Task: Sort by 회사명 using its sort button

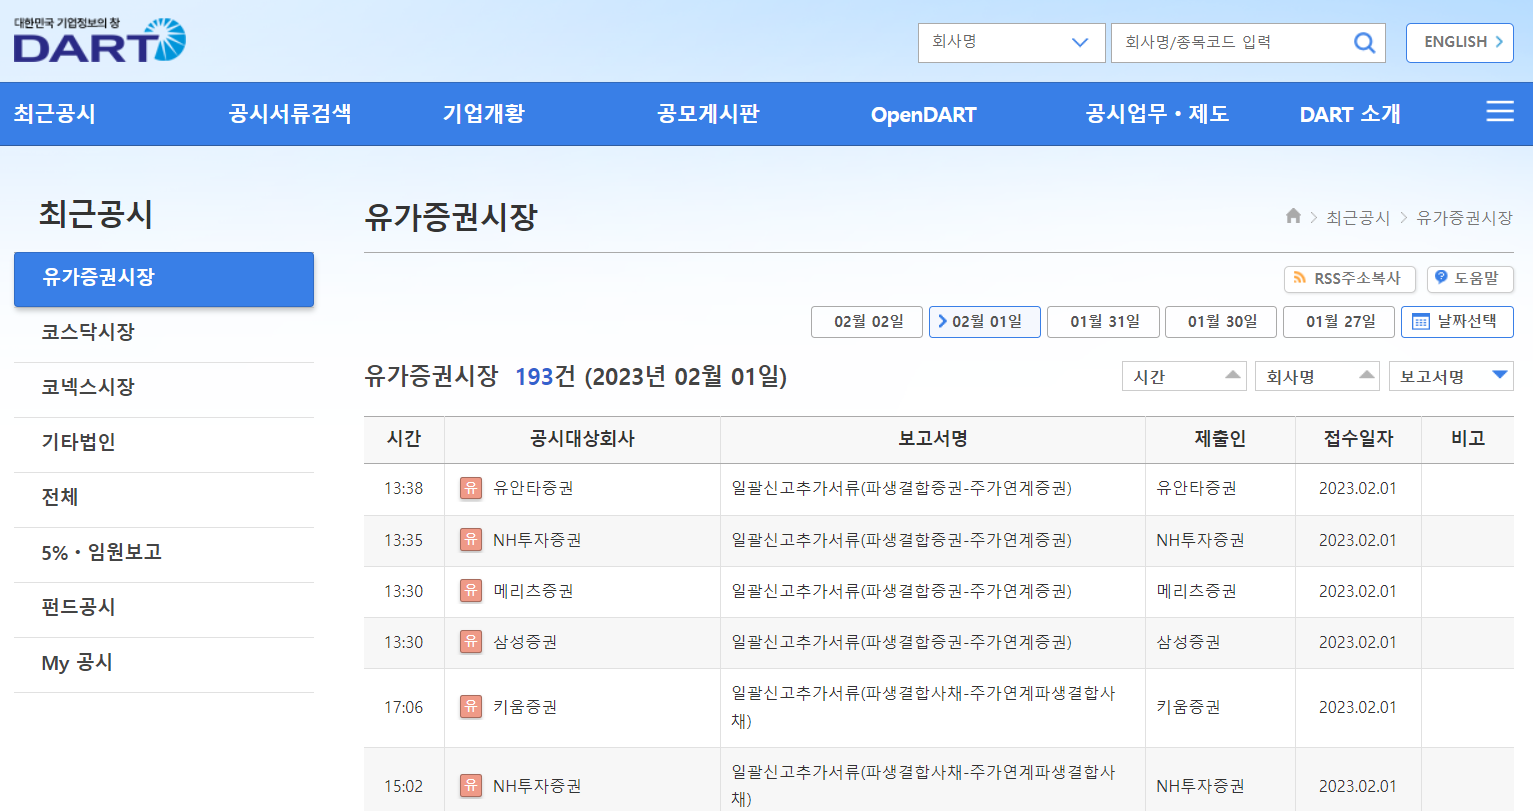Action: tap(1317, 376)
